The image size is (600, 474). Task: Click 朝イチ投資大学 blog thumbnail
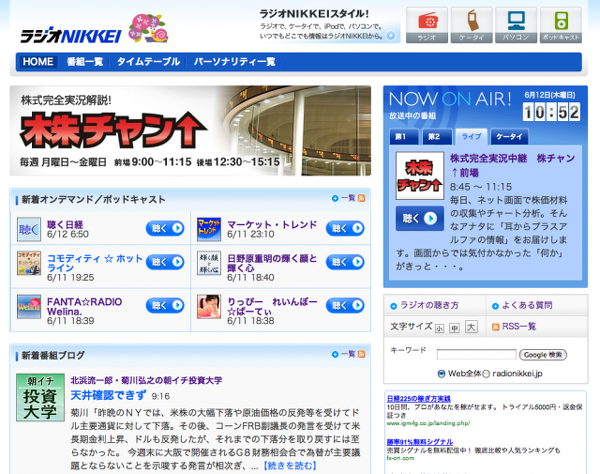40,397
